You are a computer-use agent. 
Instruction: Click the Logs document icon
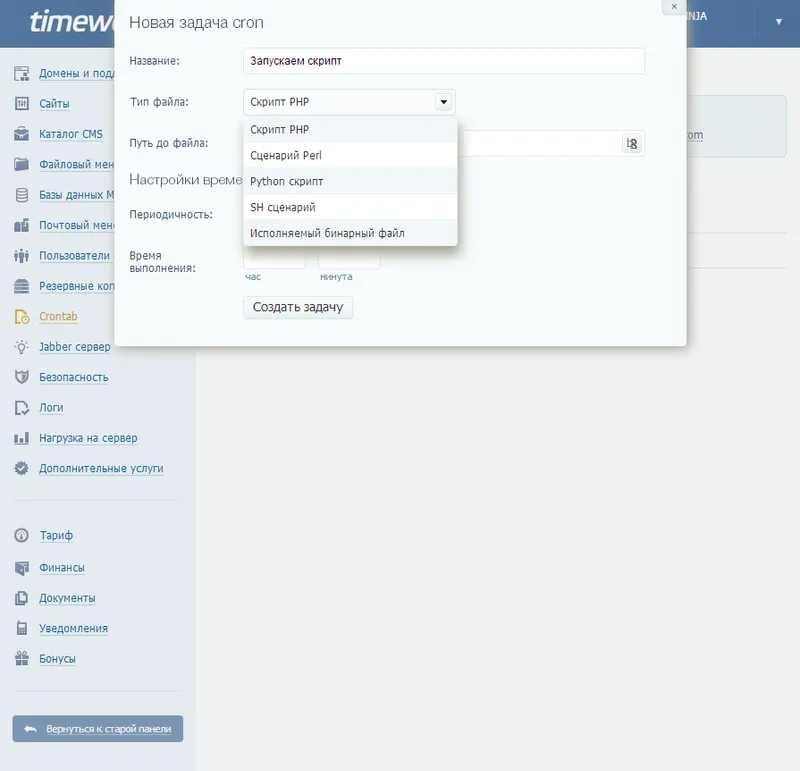[21, 408]
